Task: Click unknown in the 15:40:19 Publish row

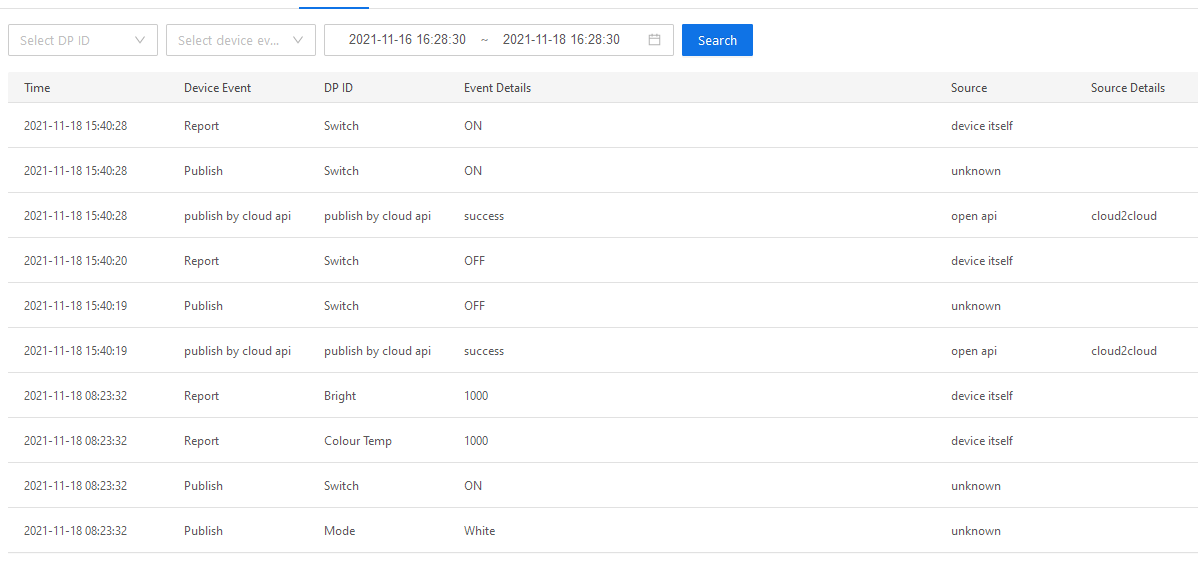Action: pos(976,306)
